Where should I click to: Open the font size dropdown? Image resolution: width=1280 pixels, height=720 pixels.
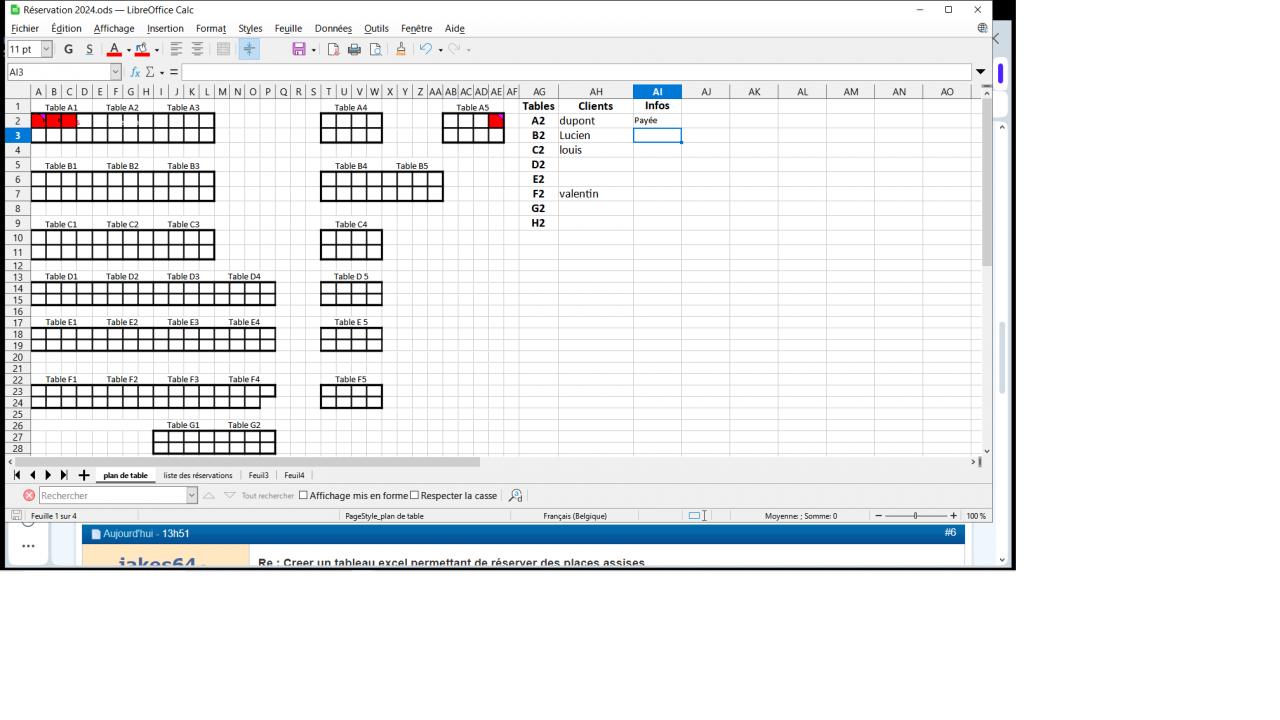click(x=46, y=49)
